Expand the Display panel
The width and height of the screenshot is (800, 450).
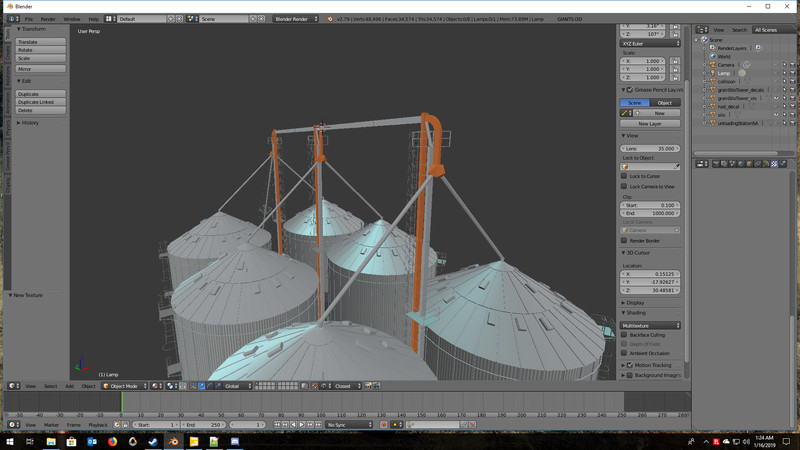[x=634, y=302]
